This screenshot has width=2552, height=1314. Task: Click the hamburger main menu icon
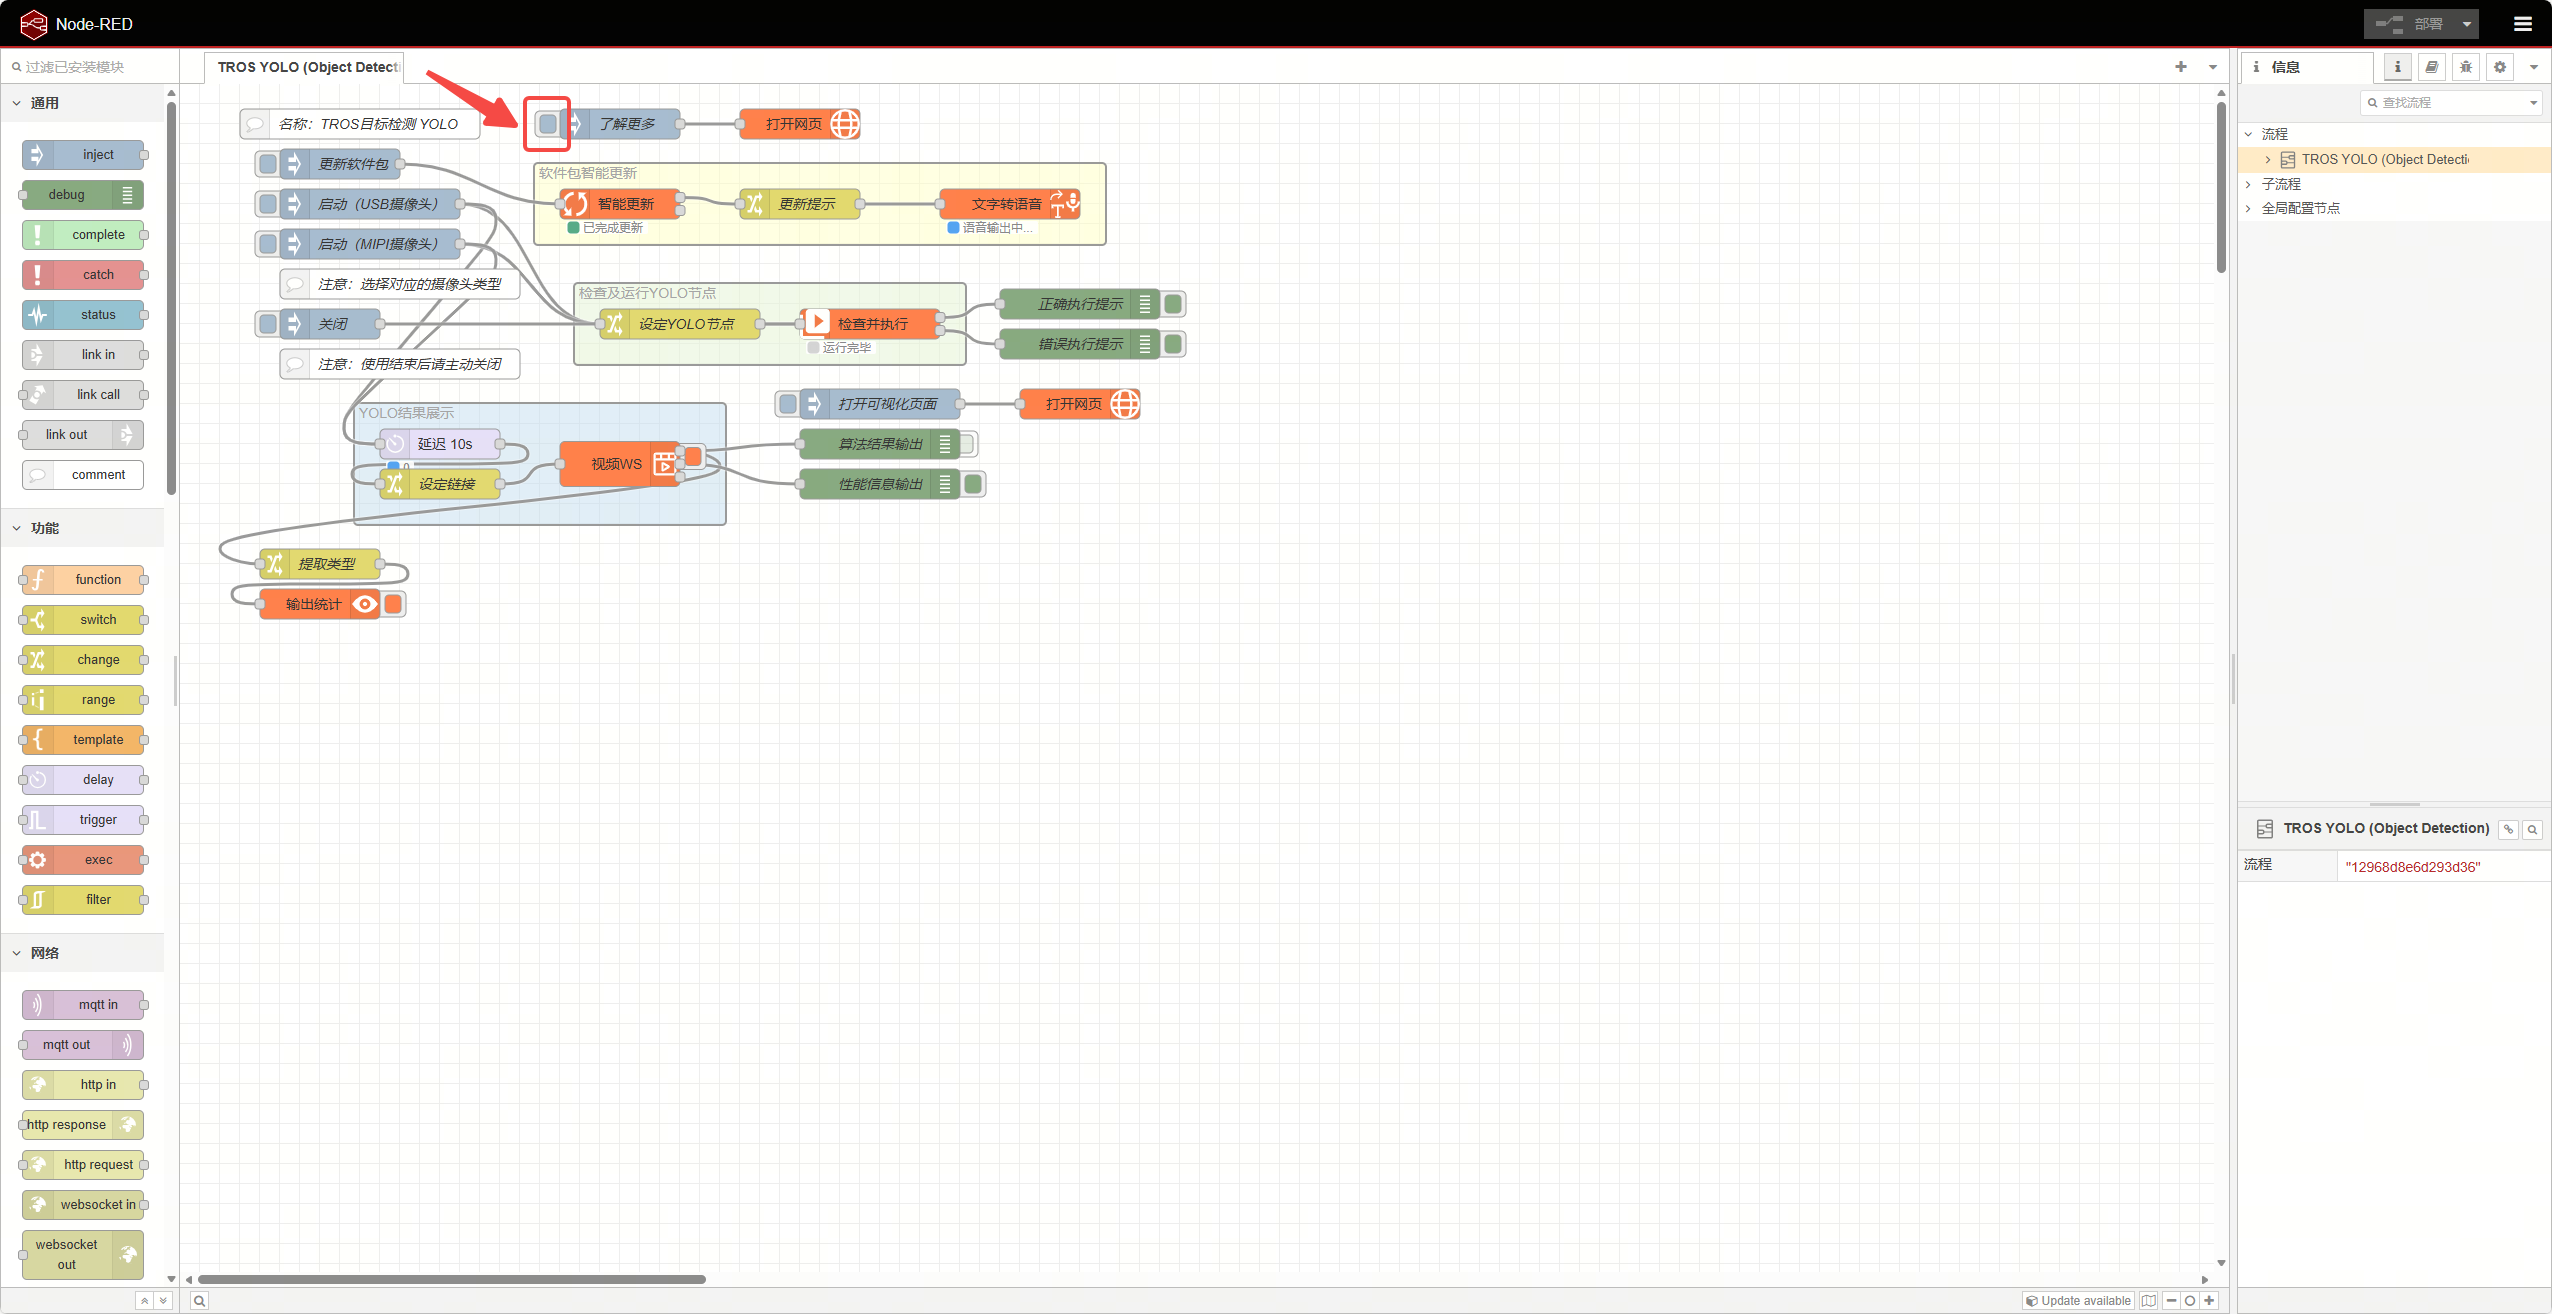(2522, 24)
